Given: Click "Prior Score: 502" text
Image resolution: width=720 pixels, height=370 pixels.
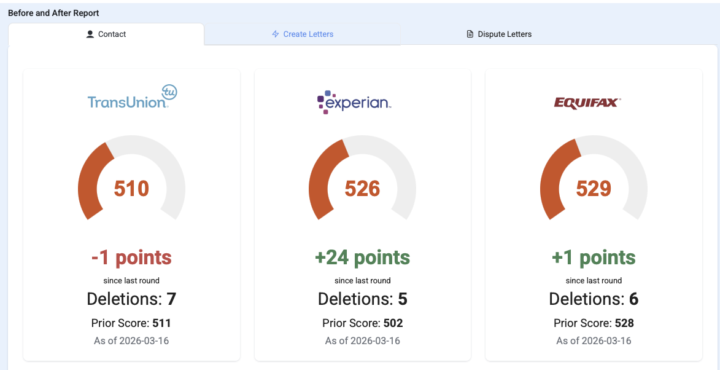Looking at the screenshot, I should (x=362, y=323).
